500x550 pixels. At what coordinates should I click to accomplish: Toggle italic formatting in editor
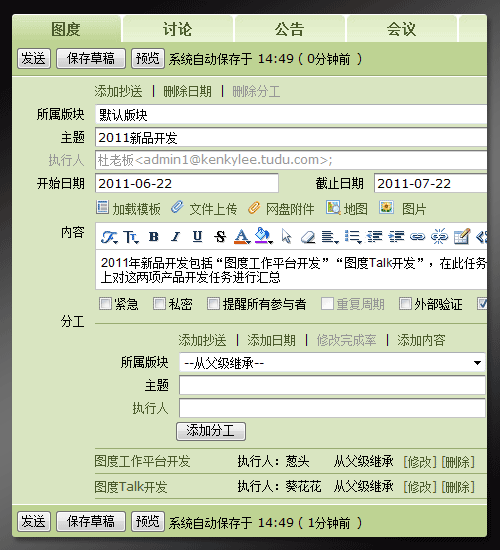pyautogui.click(x=175, y=237)
